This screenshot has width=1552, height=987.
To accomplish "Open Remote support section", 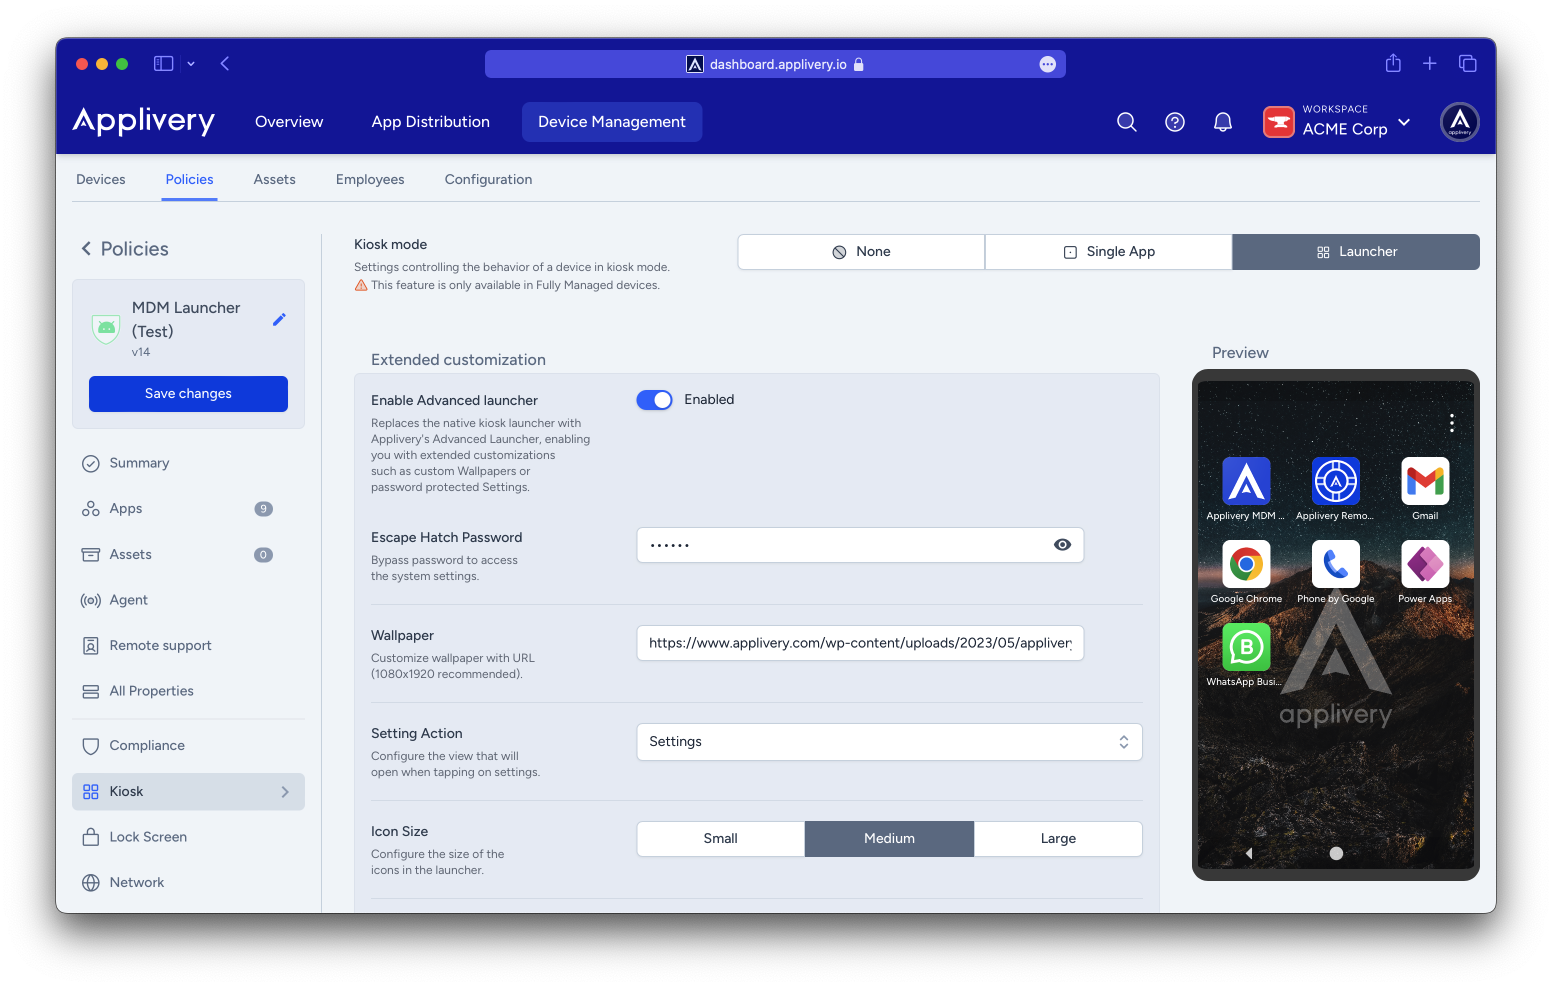I will click(x=188, y=646).
